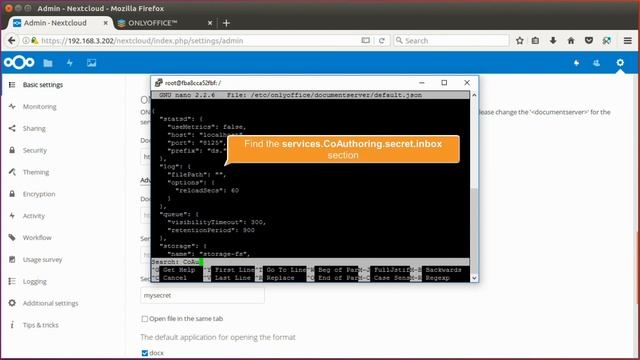Click nano Search prompt line

click(x=310, y=262)
